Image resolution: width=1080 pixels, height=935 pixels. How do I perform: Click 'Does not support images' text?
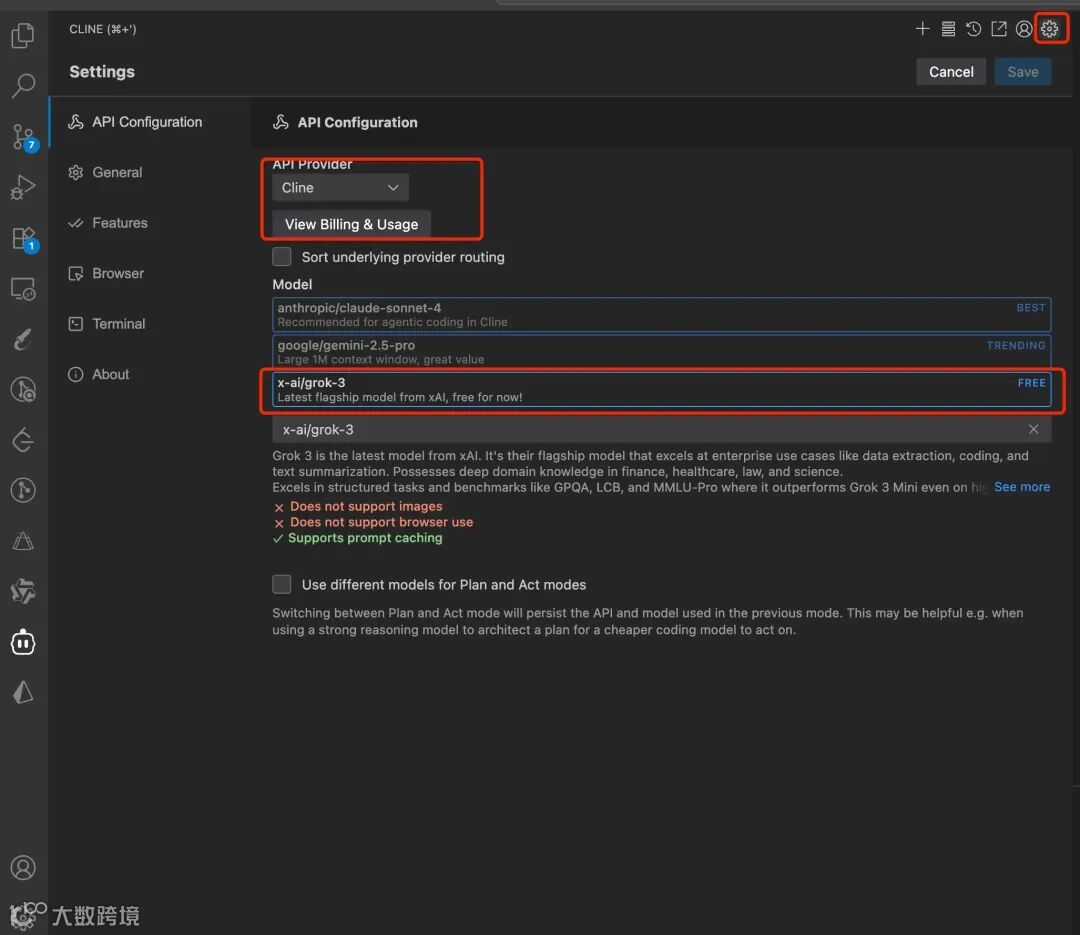click(366, 506)
